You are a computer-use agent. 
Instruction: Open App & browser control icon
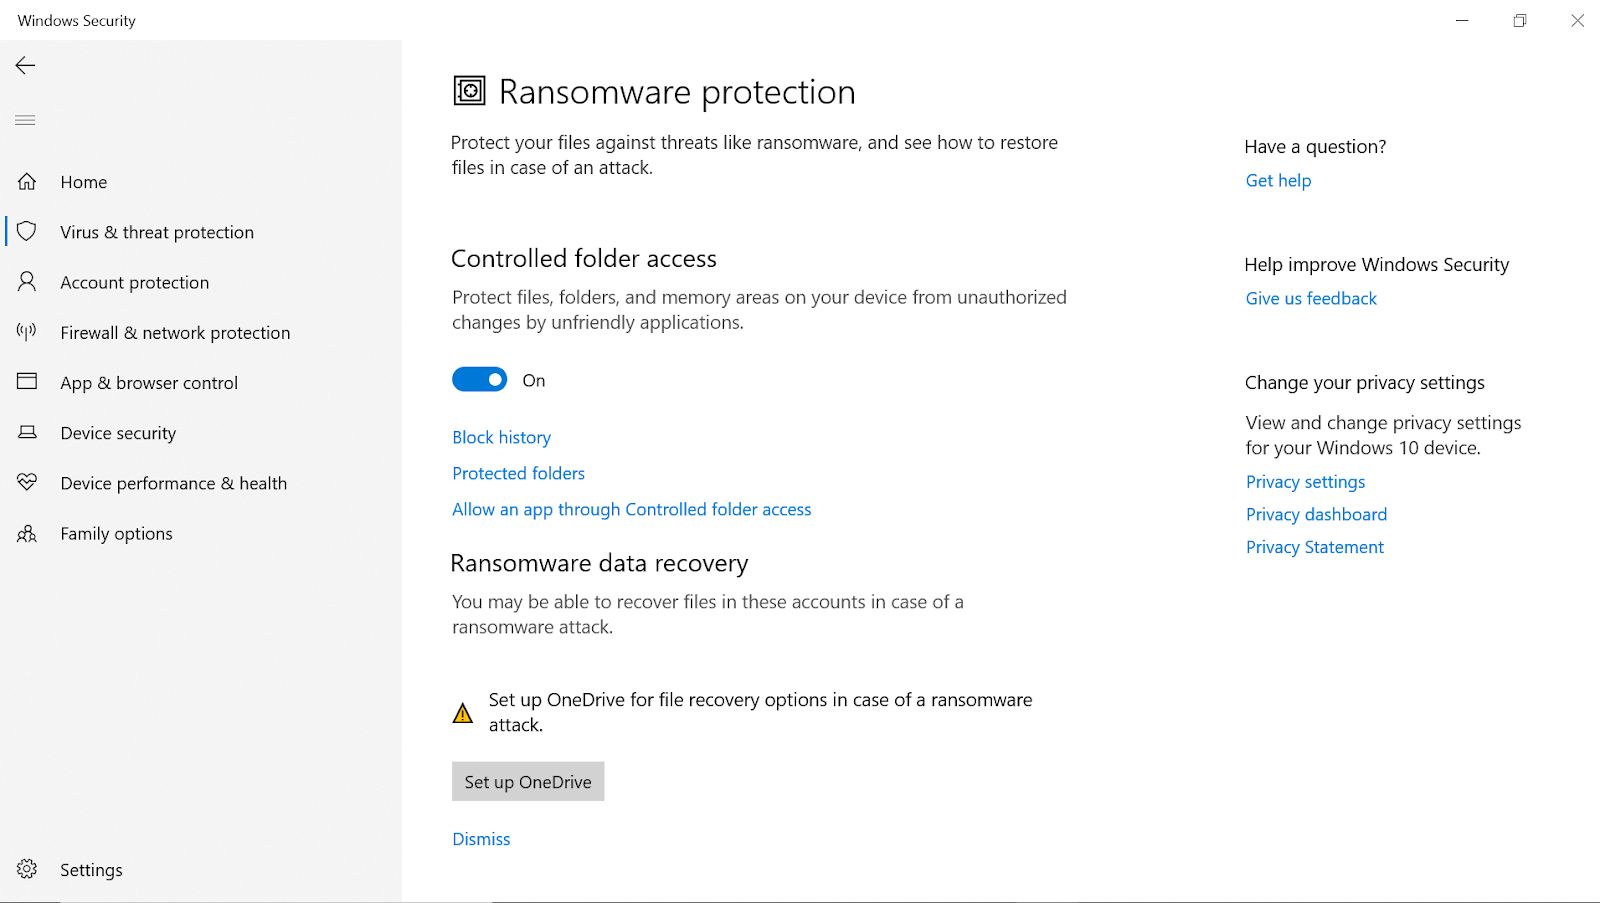pos(26,382)
